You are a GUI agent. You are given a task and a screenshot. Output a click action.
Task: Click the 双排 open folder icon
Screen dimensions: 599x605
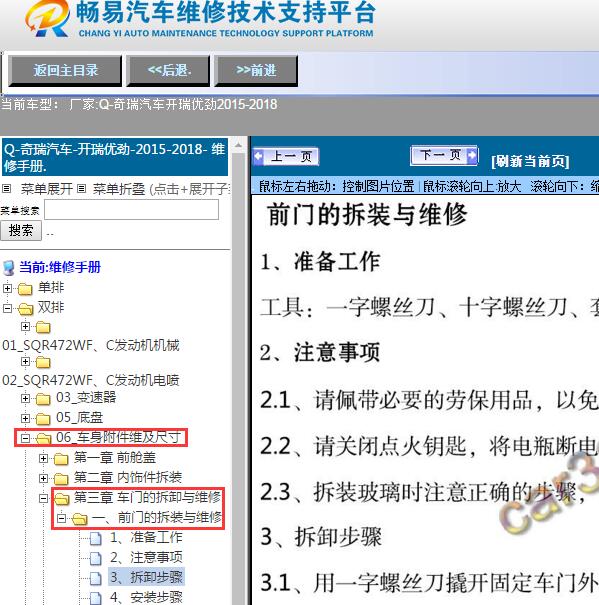pos(25,309)
